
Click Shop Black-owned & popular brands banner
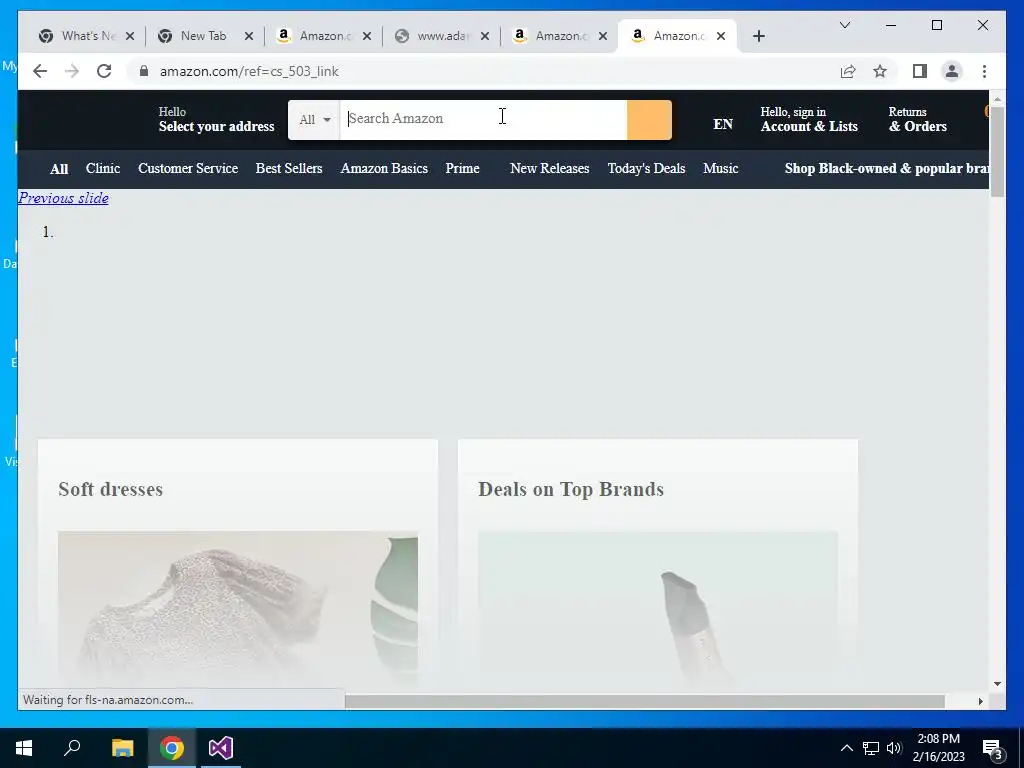pyautogui.click(x=887, y=168)
